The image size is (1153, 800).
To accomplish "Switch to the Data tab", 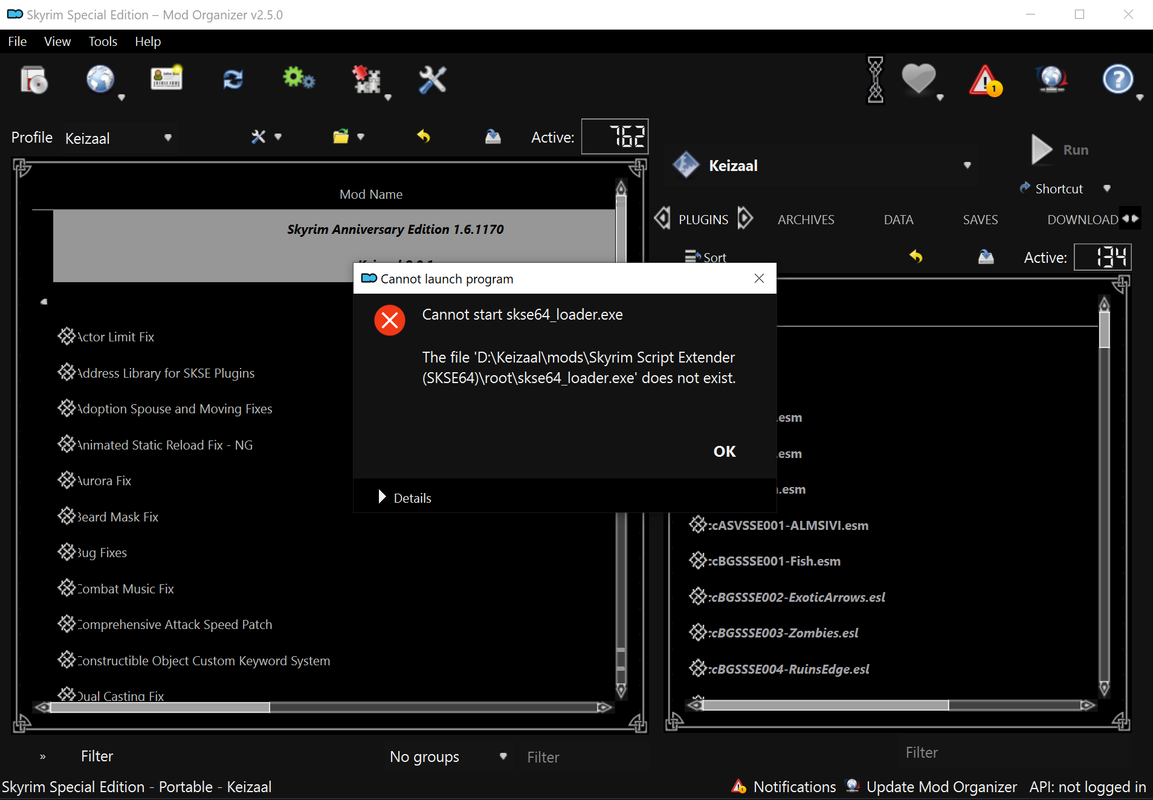I will (899, 220).
